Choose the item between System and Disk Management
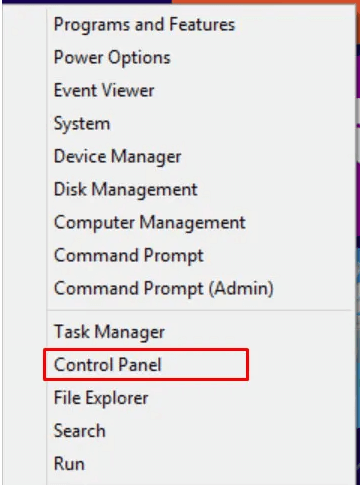This screenshot has height=491, width=360. (117, 157)
